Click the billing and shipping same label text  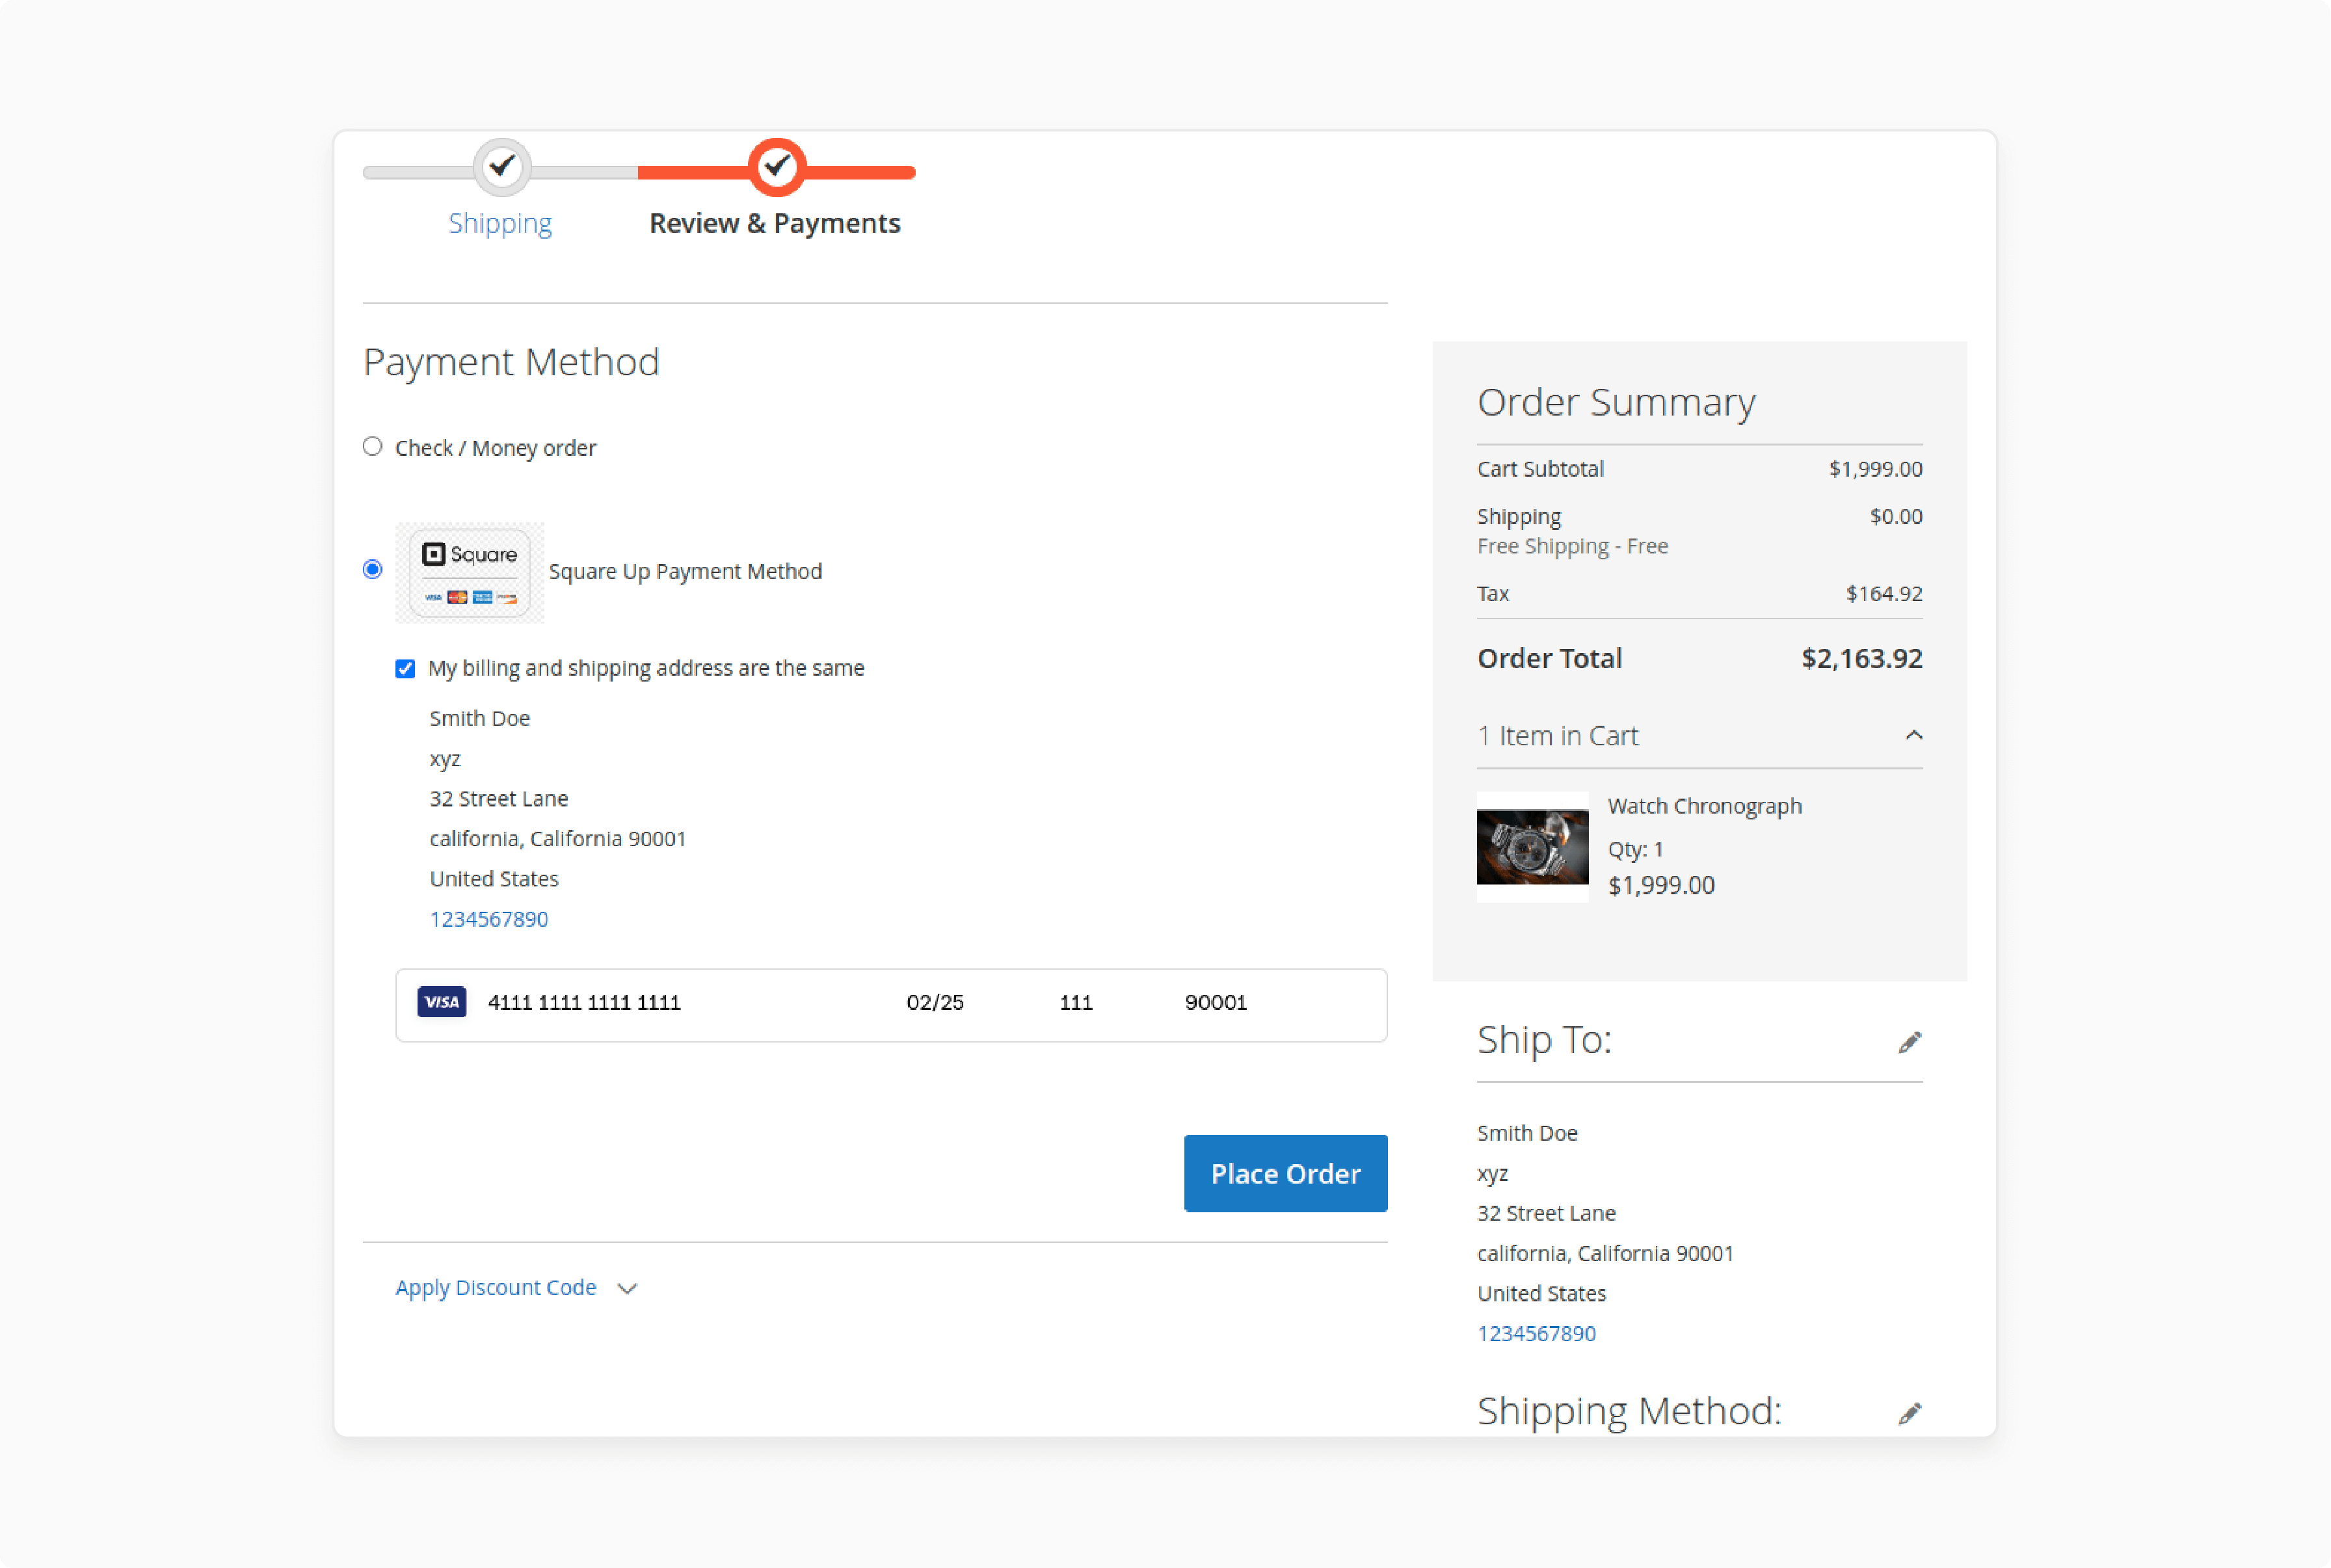[646, 668]
